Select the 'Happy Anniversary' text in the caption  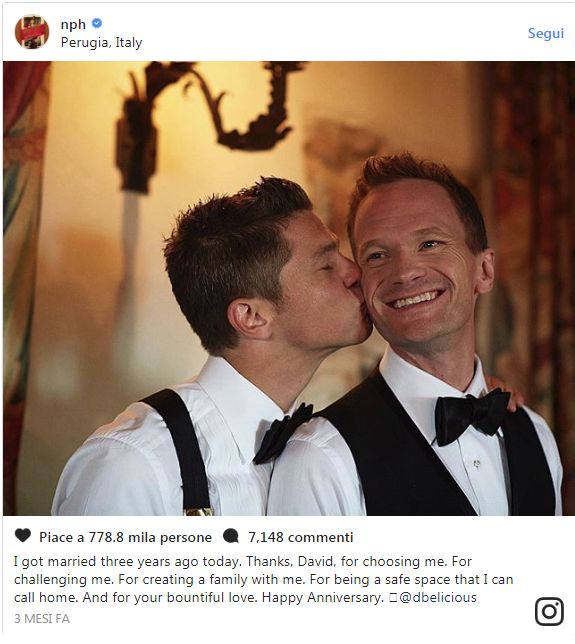coord(322,597)
